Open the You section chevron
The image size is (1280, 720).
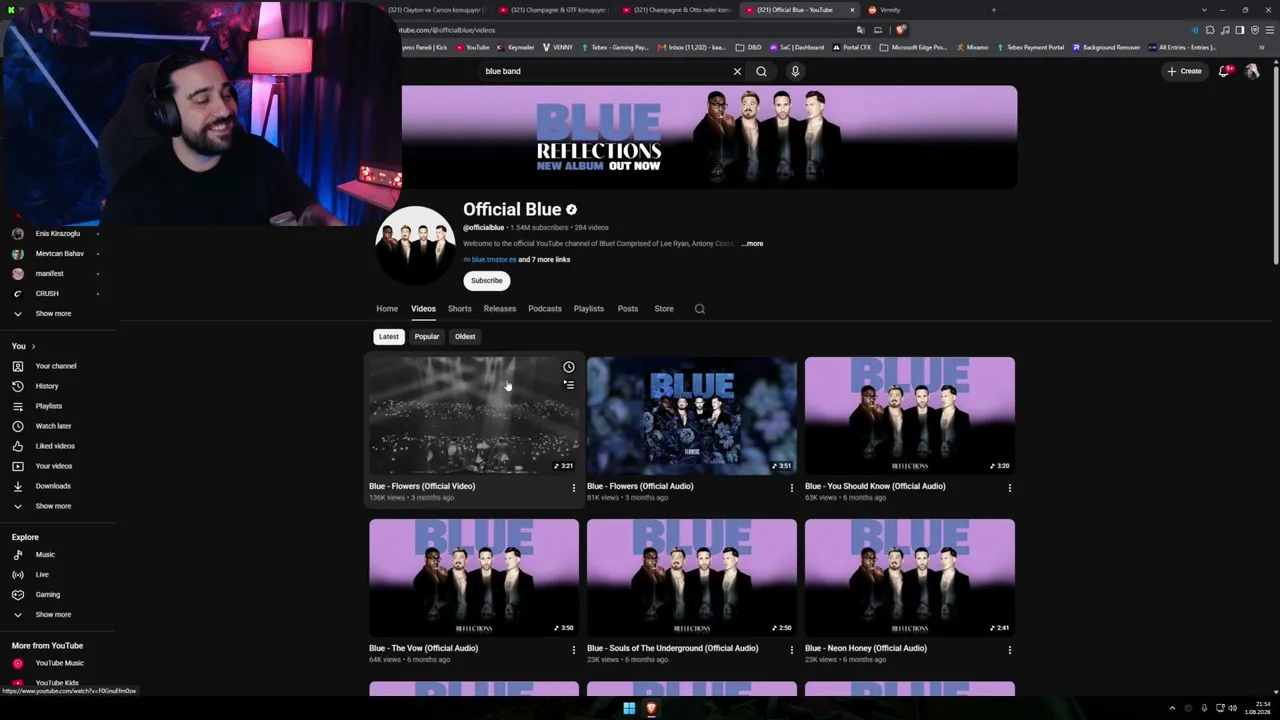33,346
